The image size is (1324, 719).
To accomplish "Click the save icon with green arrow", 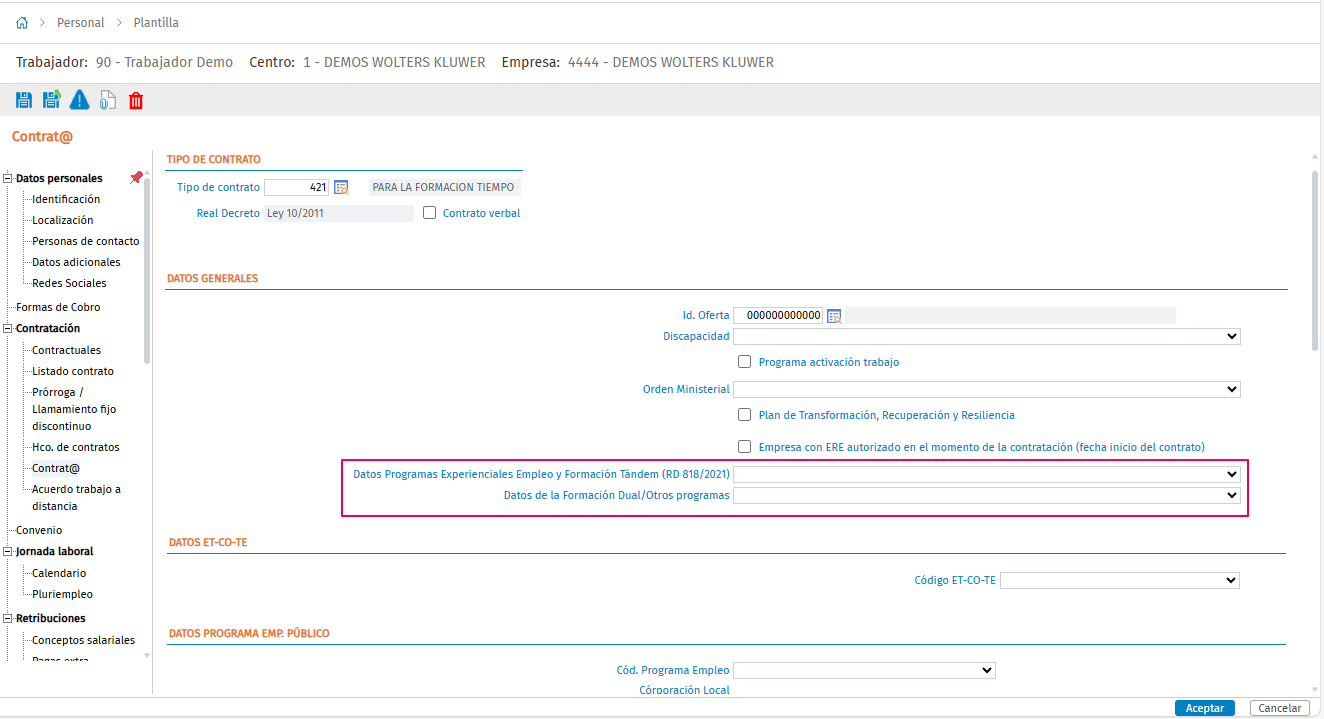I will (x=51, y=100).
